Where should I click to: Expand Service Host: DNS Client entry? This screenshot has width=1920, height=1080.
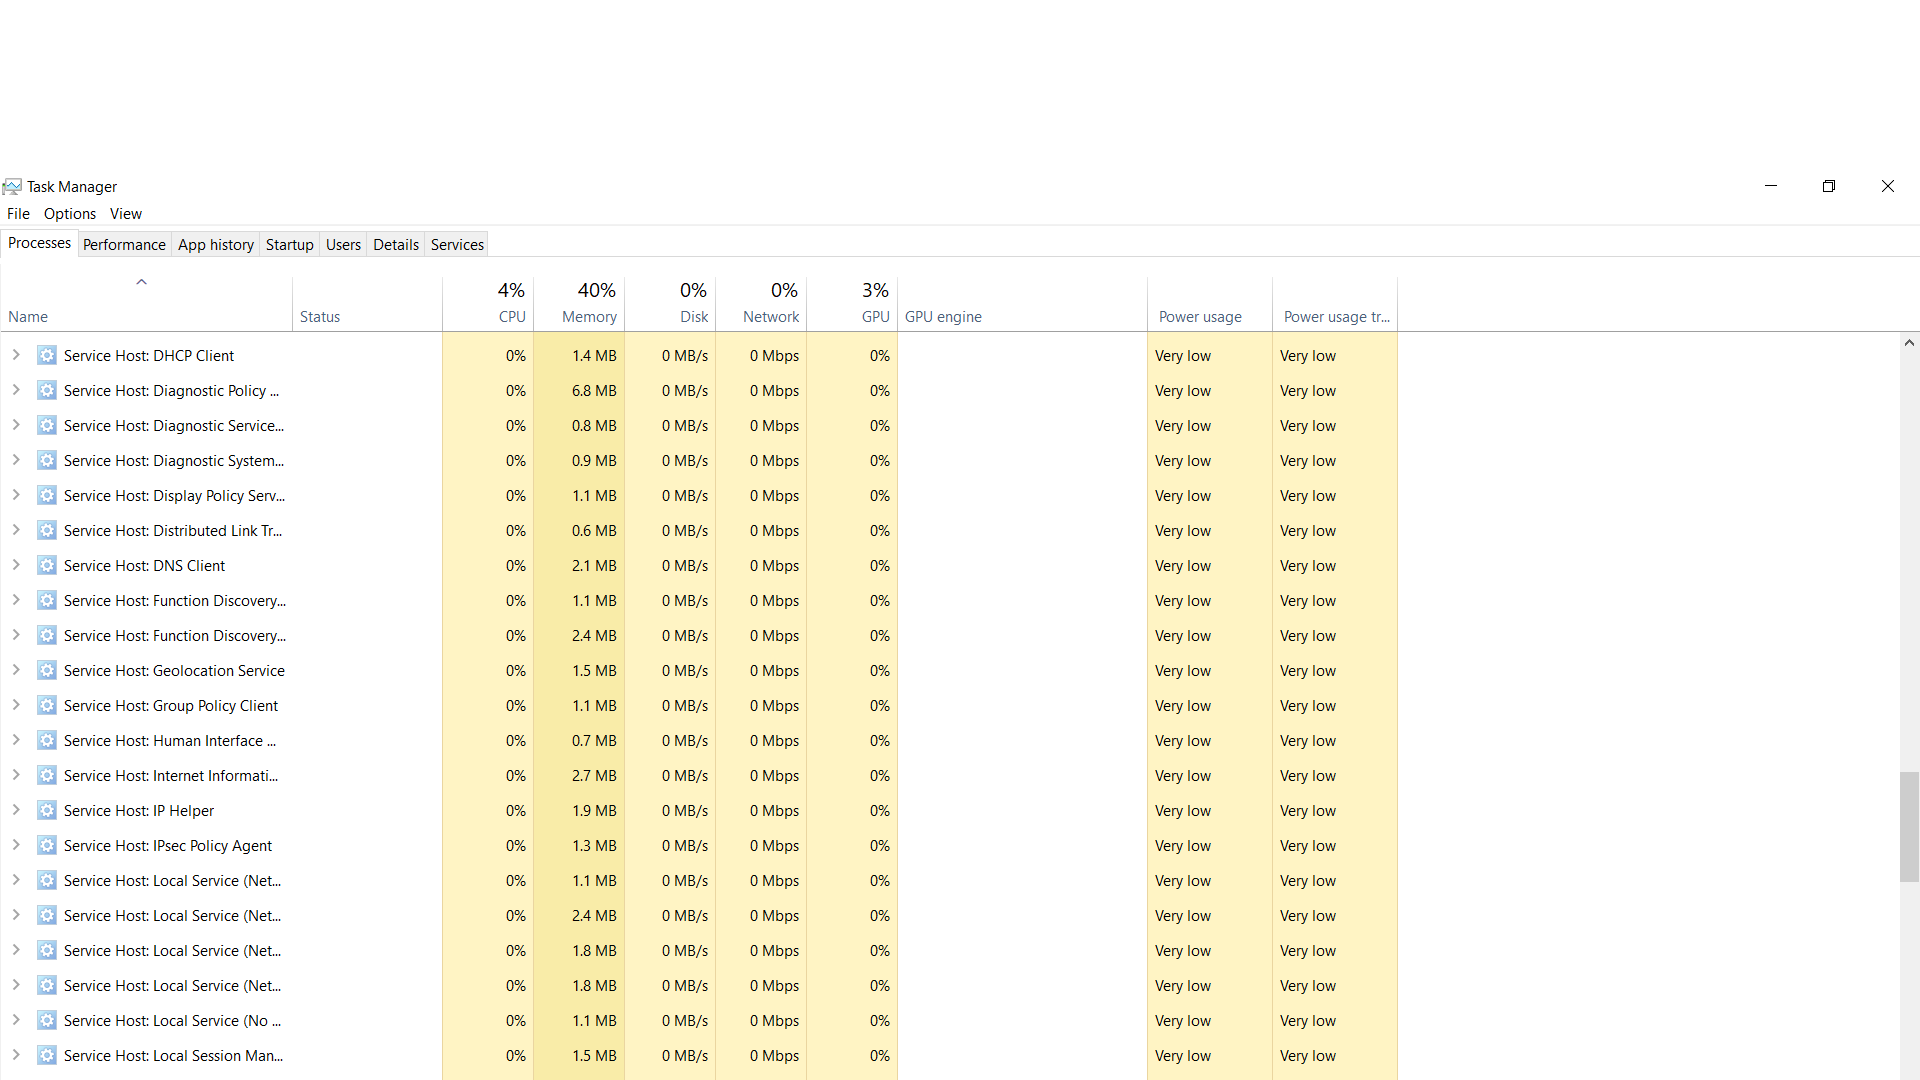tap(16, 565)
